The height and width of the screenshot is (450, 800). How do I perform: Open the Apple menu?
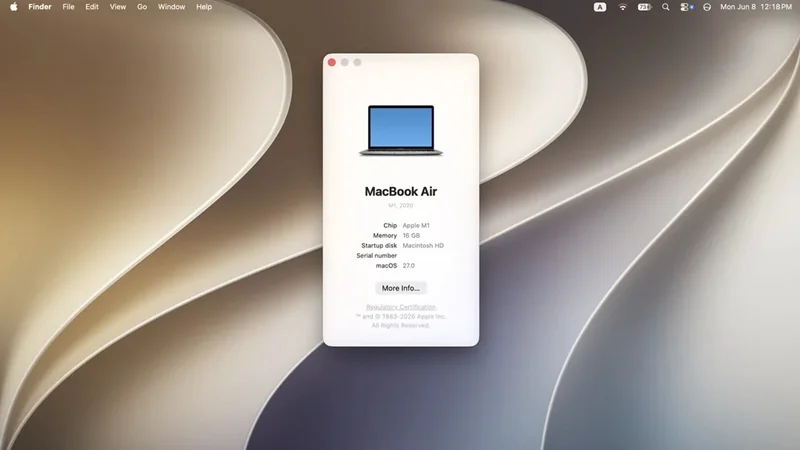pos(14,7)
